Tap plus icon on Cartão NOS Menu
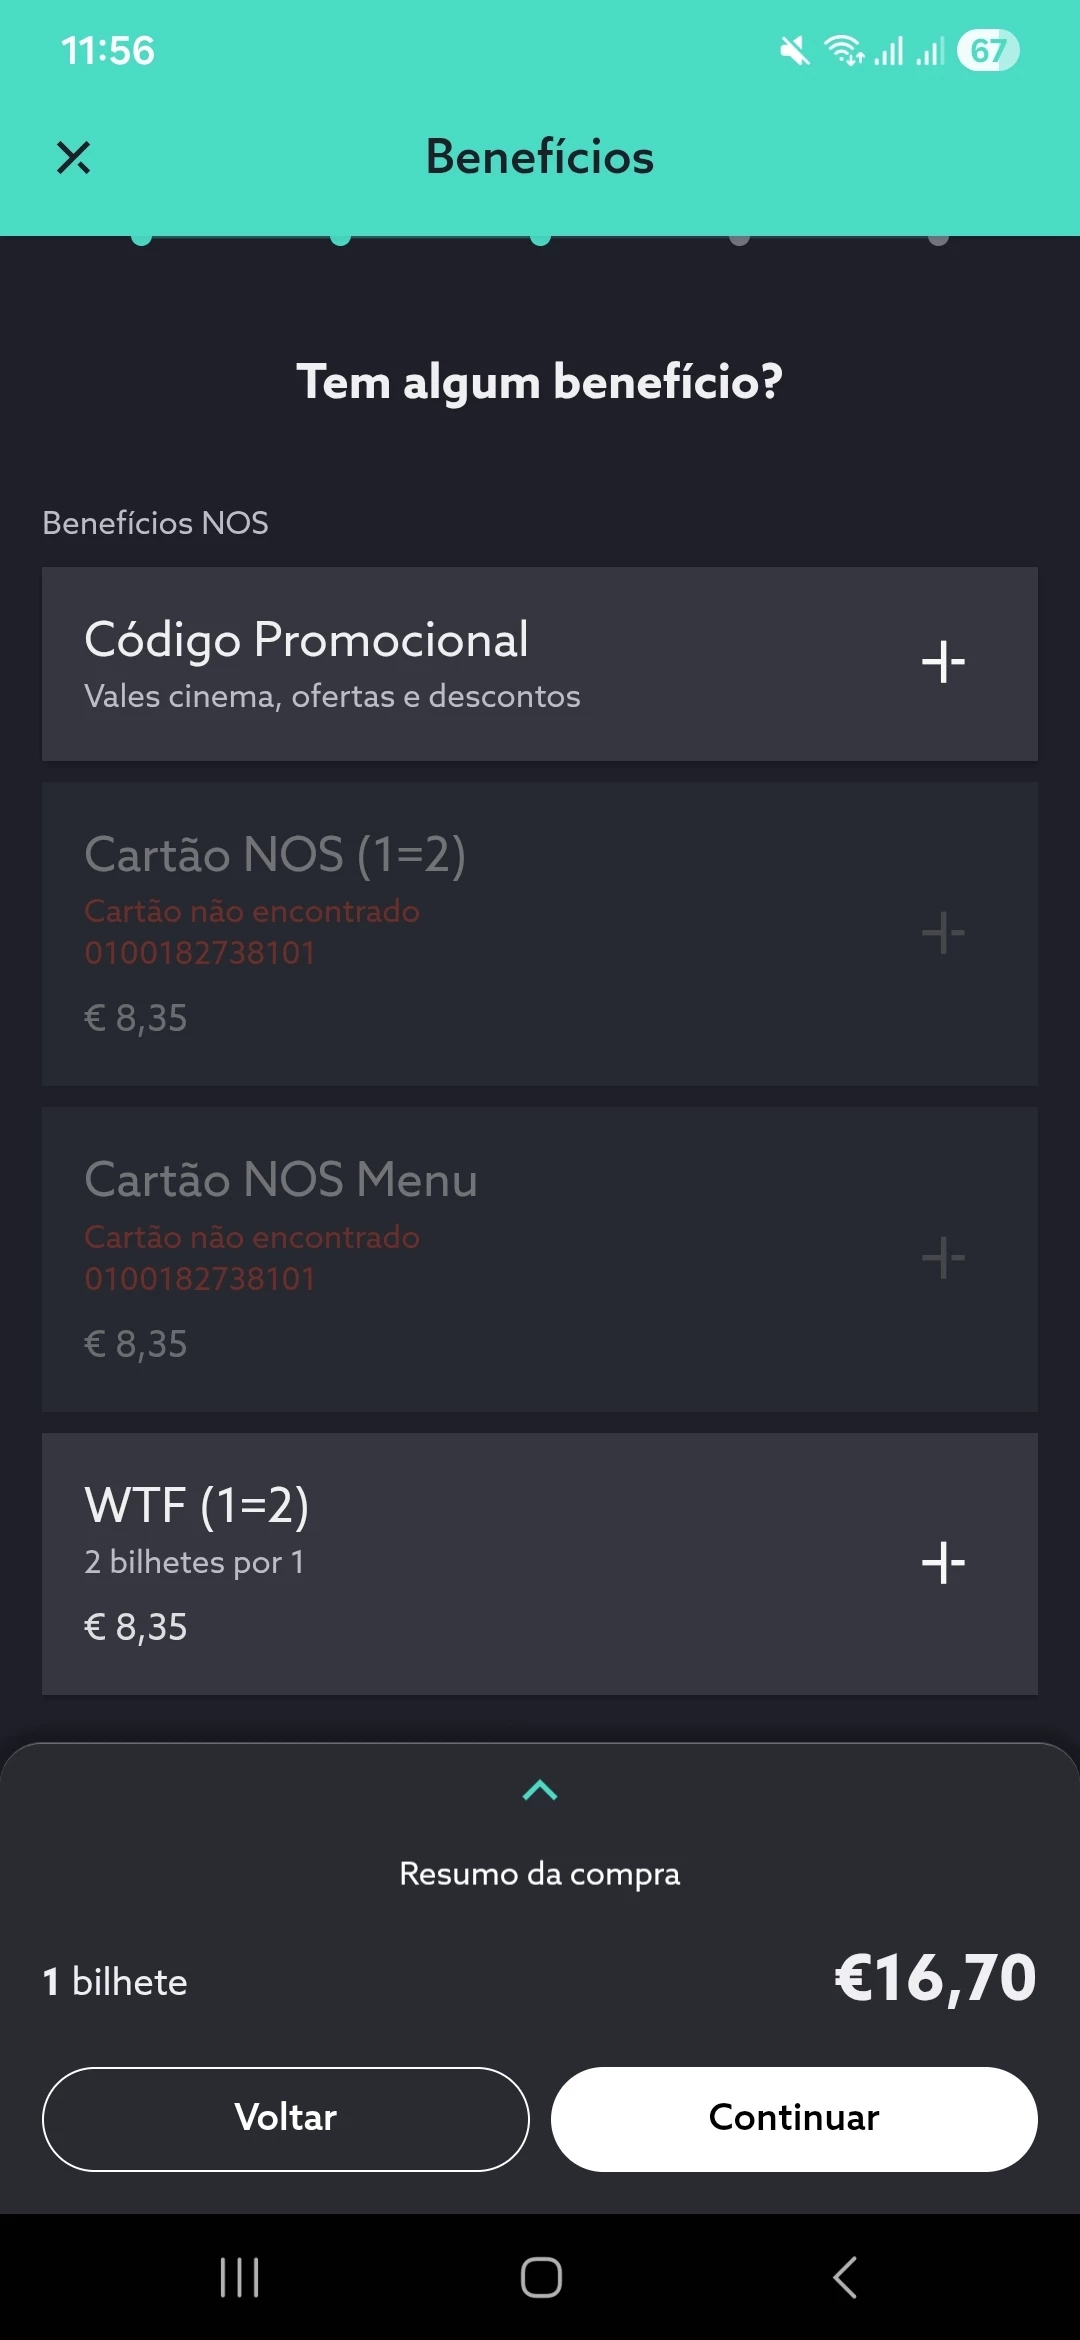The width and height of the screenshot is (1080, 2340). [943, 1258]
